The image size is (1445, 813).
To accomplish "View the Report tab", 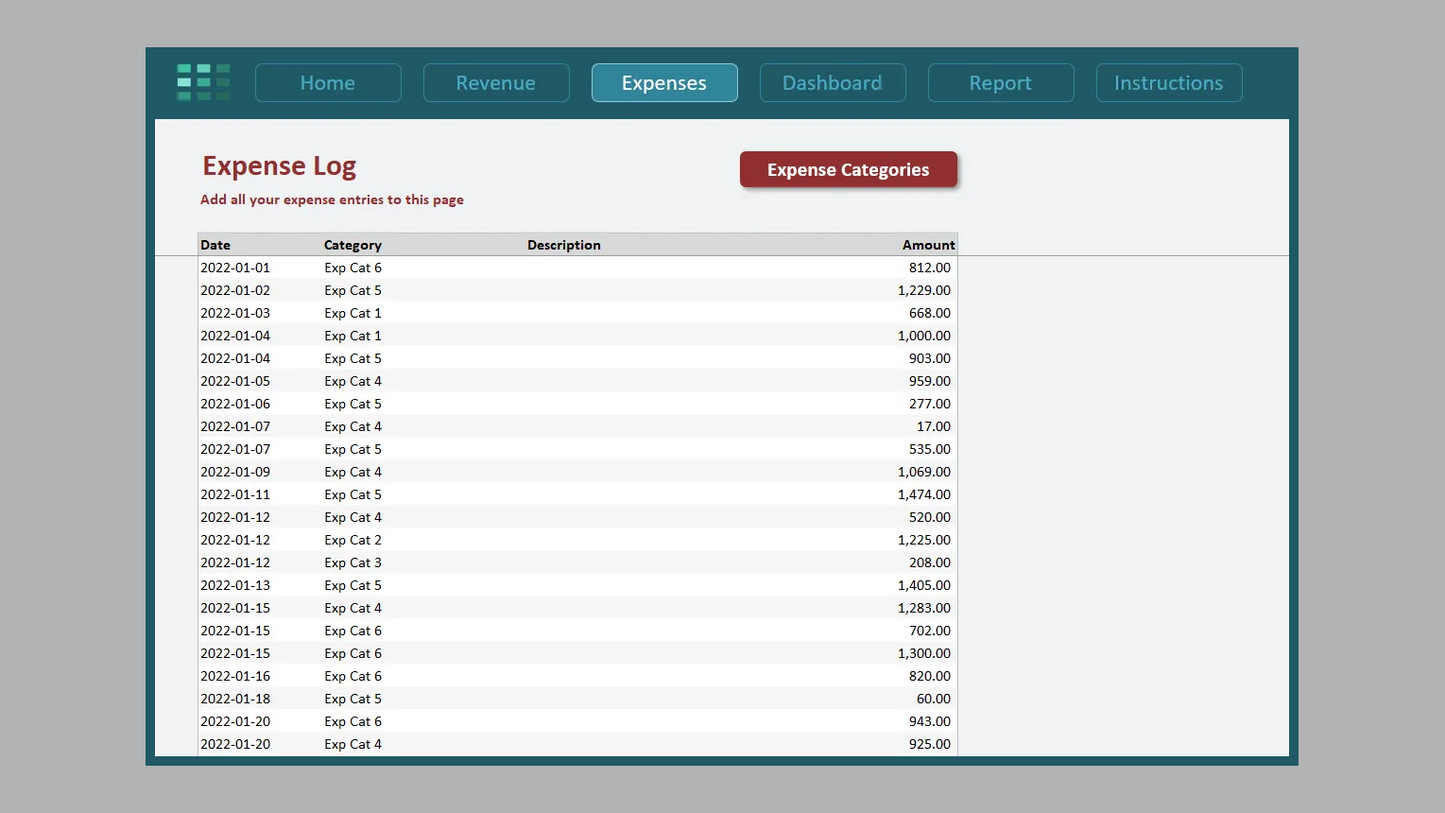I will [1000, 83].
